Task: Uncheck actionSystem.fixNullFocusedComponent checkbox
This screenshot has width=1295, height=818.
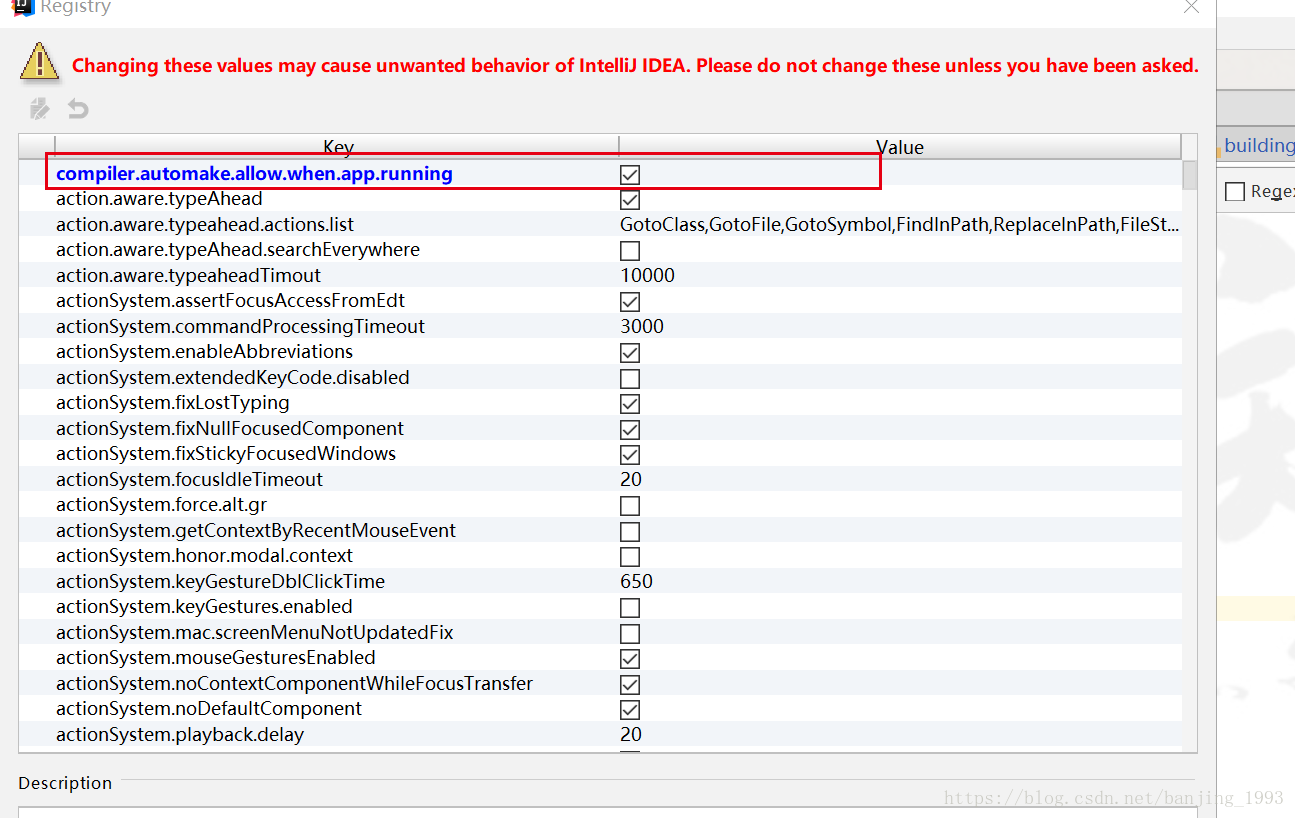Action: click(x=630, y=430)
